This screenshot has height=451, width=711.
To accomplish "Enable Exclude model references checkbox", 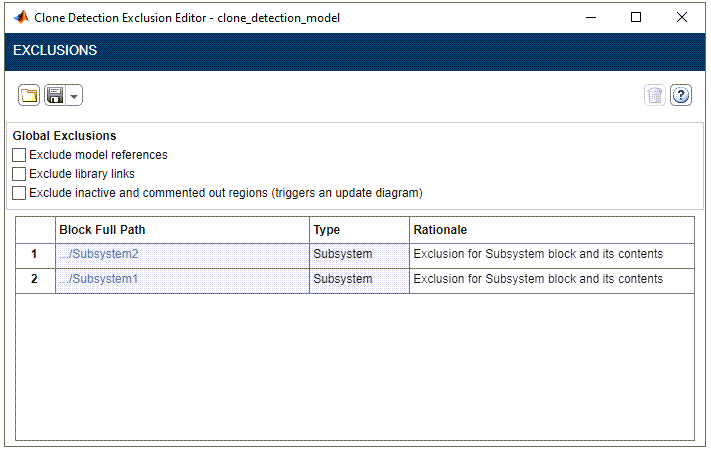I will coord(19,156).
